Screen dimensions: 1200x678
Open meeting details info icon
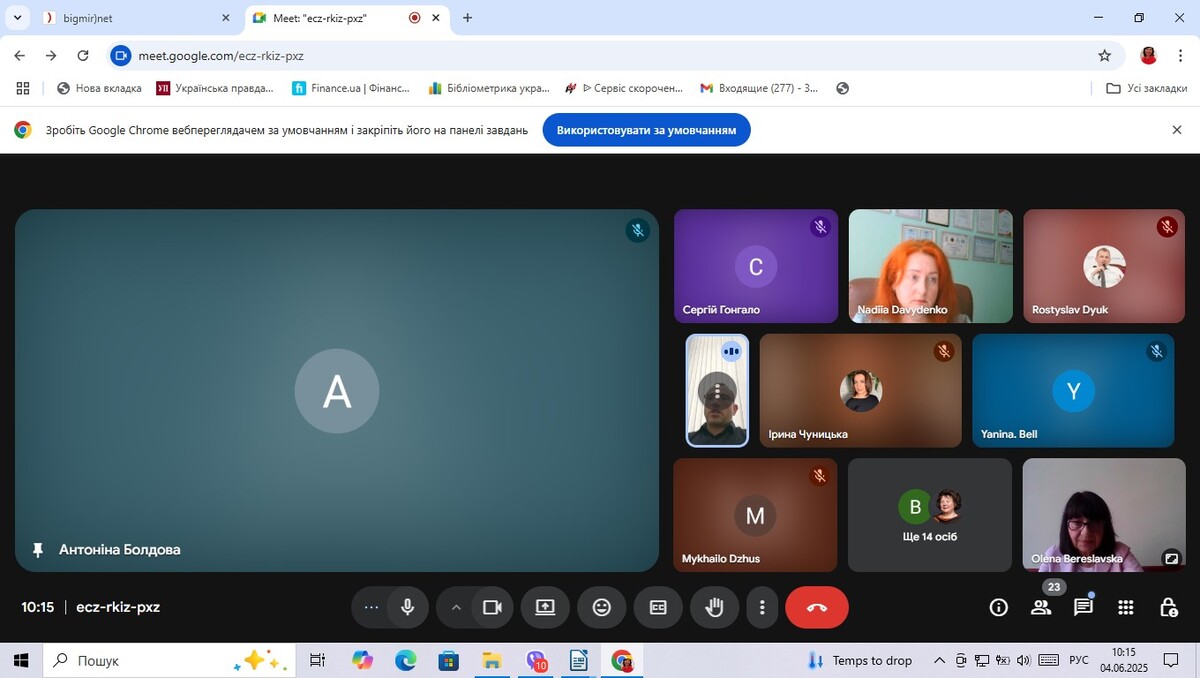tap(998, 607)
